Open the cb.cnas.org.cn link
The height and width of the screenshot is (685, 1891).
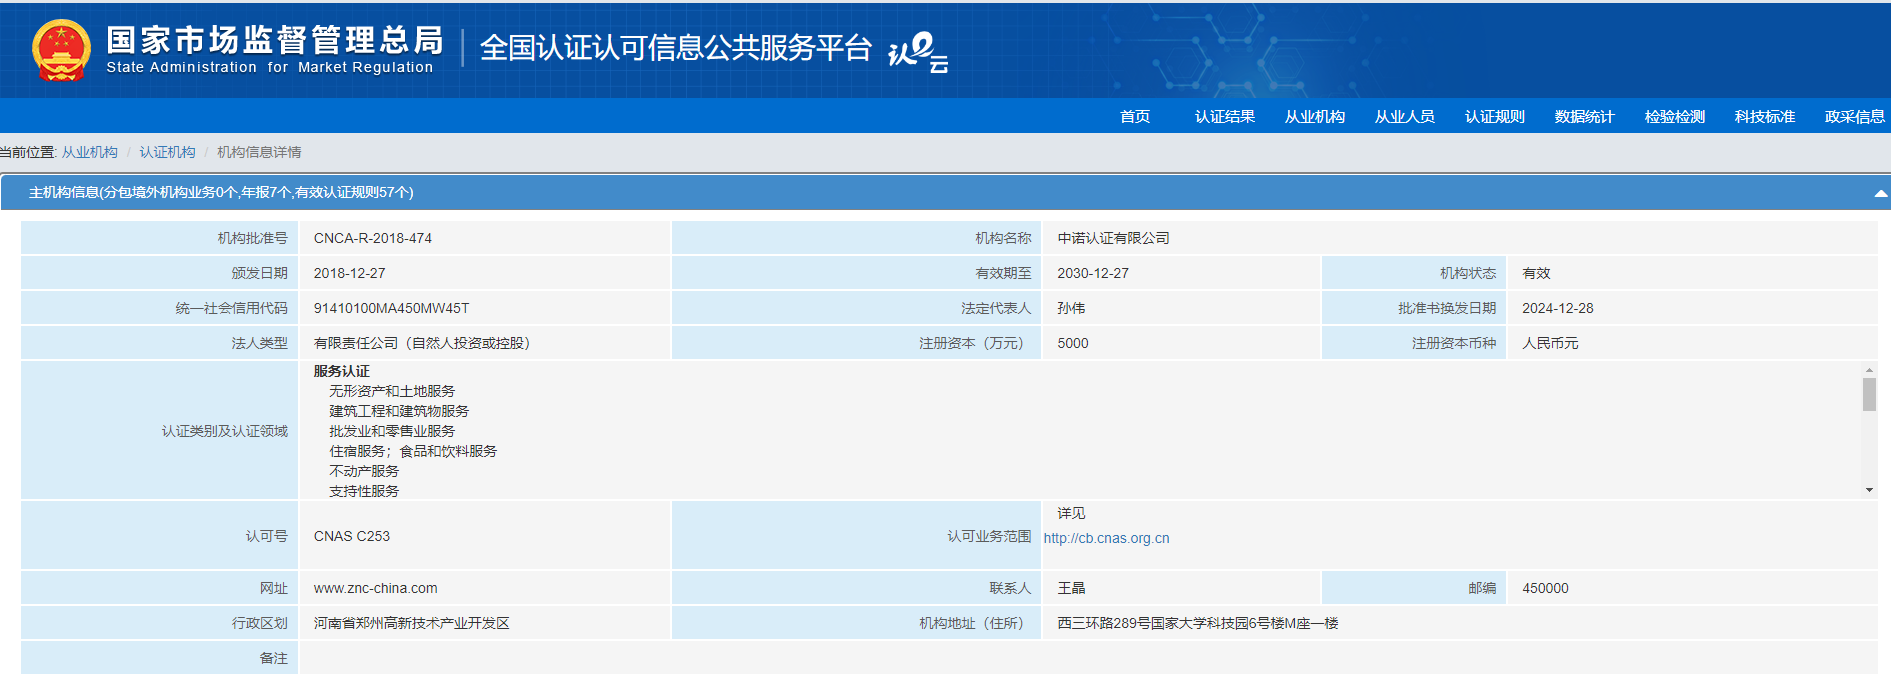click(x=1106, y=538)
